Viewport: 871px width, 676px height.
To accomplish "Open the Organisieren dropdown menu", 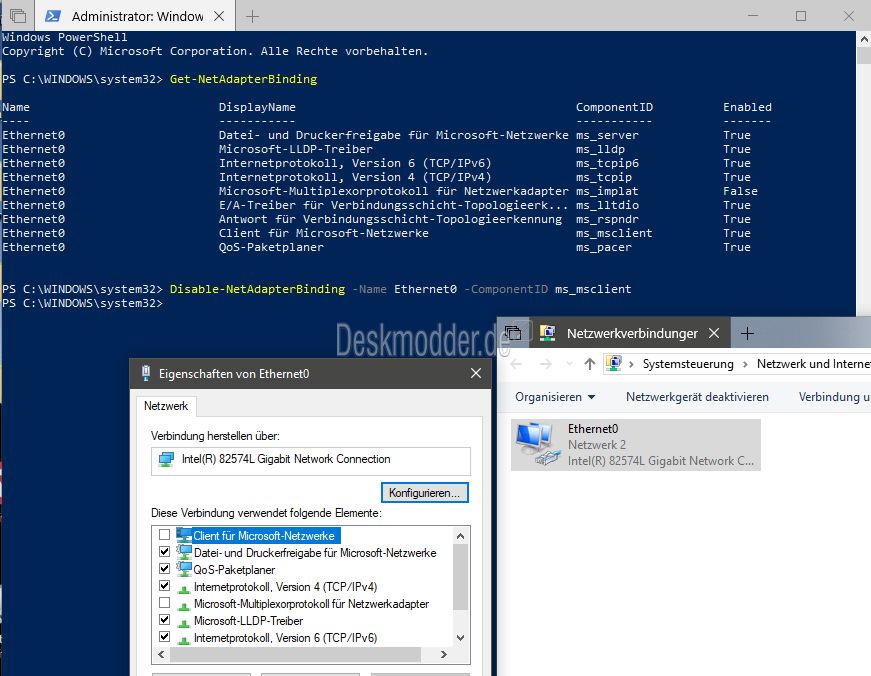I will [555, 397].
